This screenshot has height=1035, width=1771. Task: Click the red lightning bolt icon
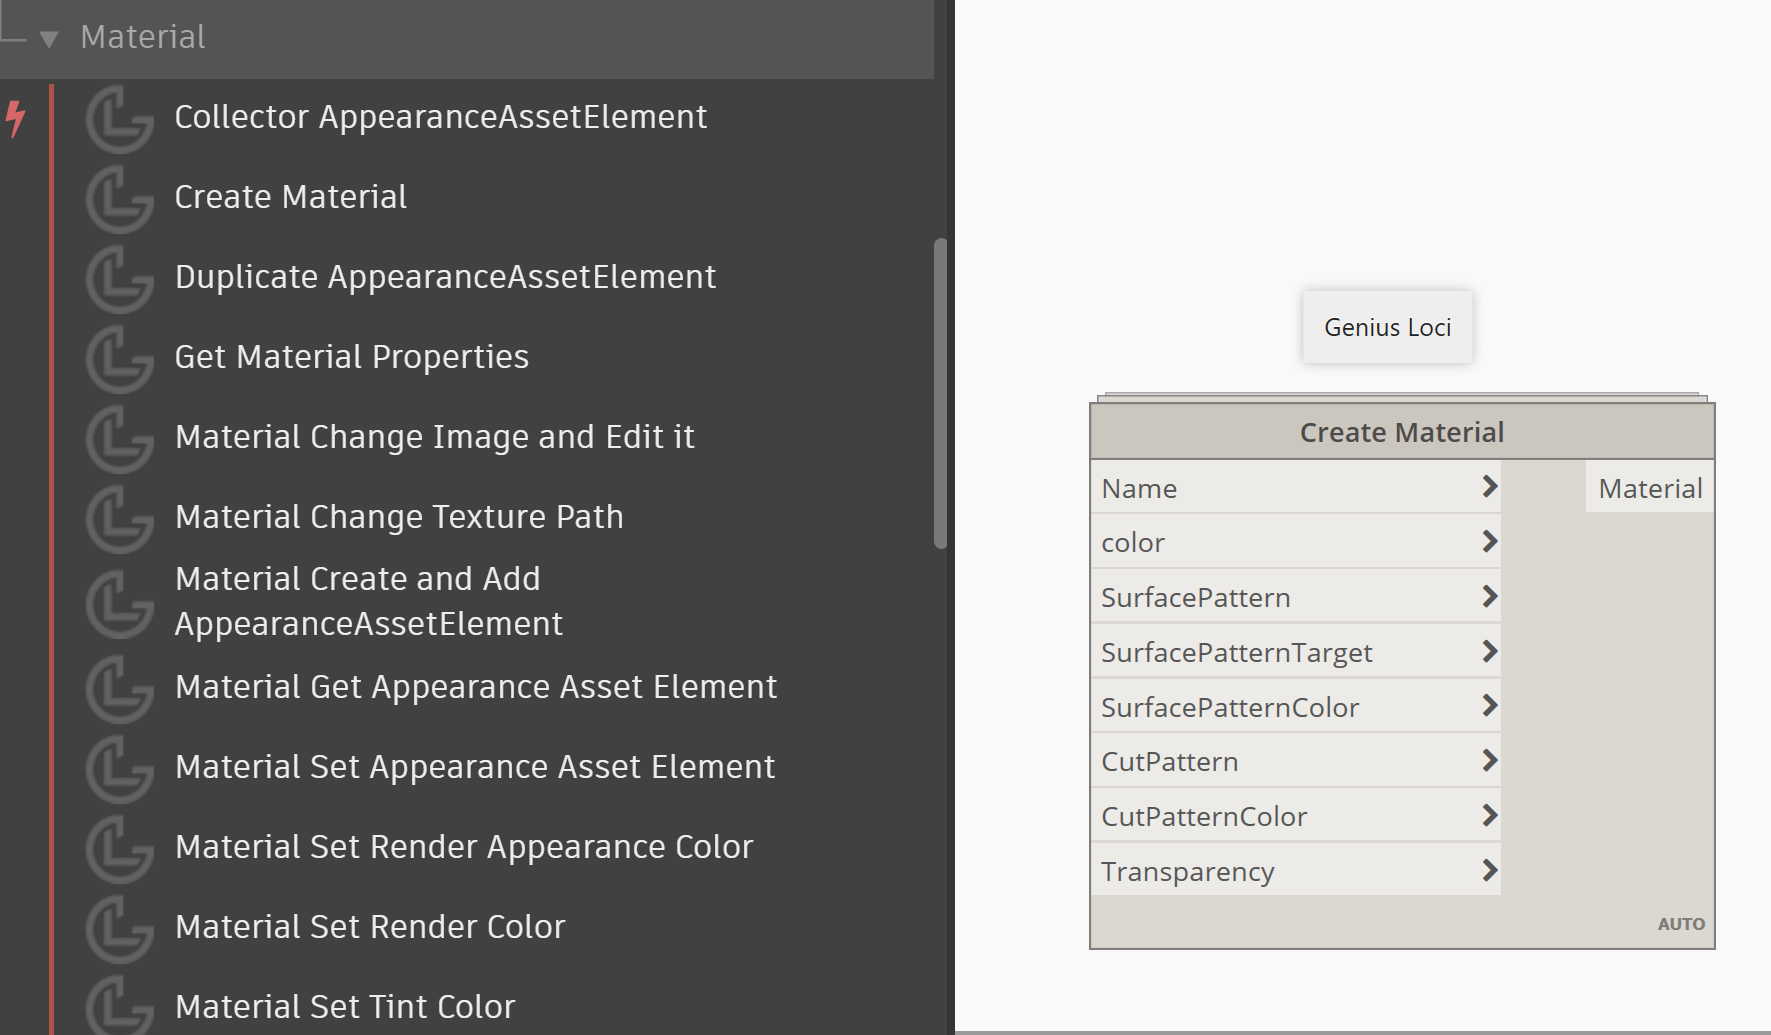click(15, 118)
